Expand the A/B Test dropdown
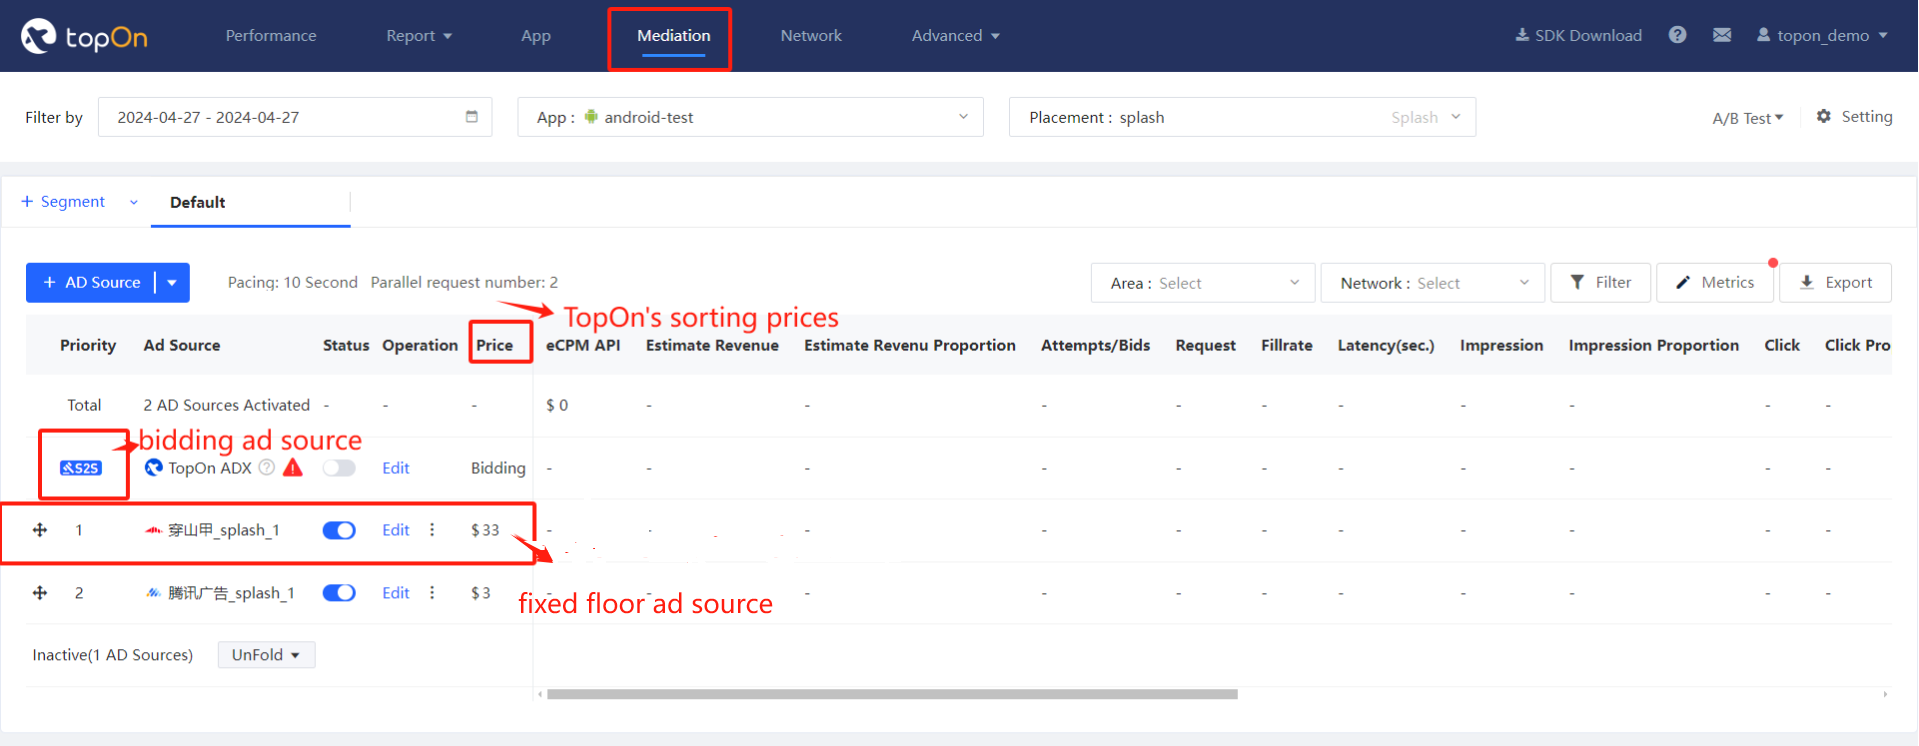 1747,118
